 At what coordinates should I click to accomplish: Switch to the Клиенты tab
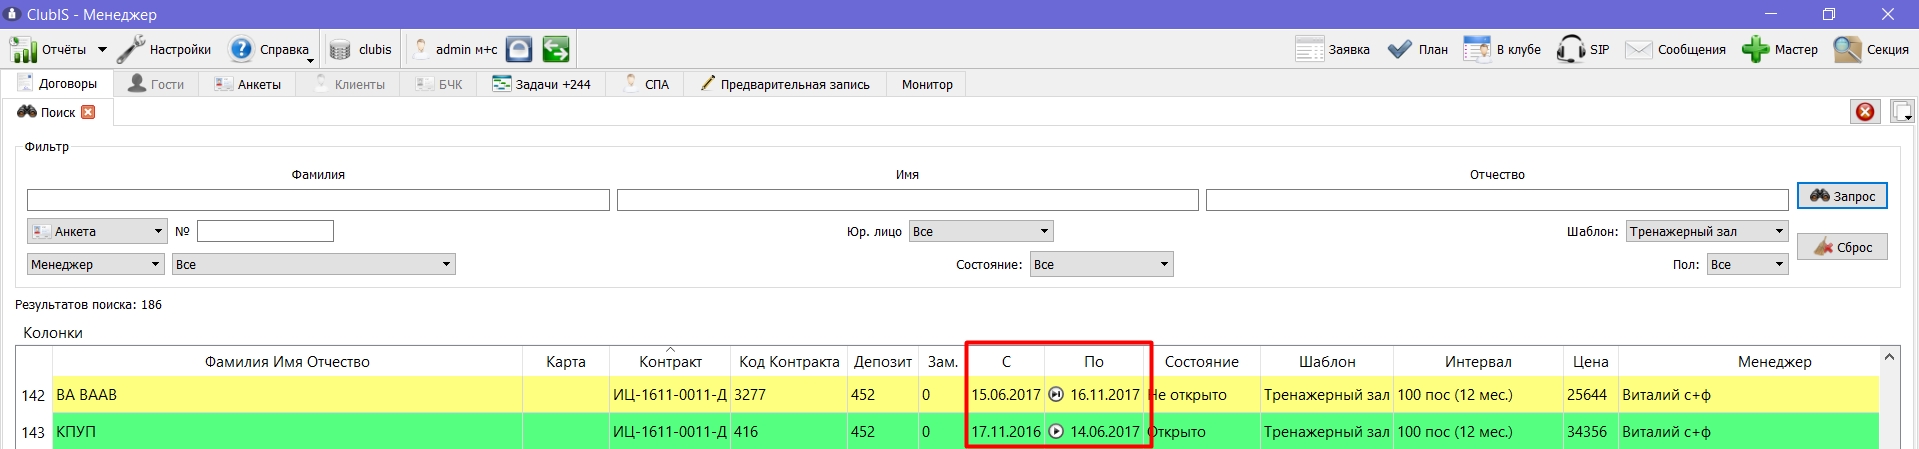(x=349, y=84)
